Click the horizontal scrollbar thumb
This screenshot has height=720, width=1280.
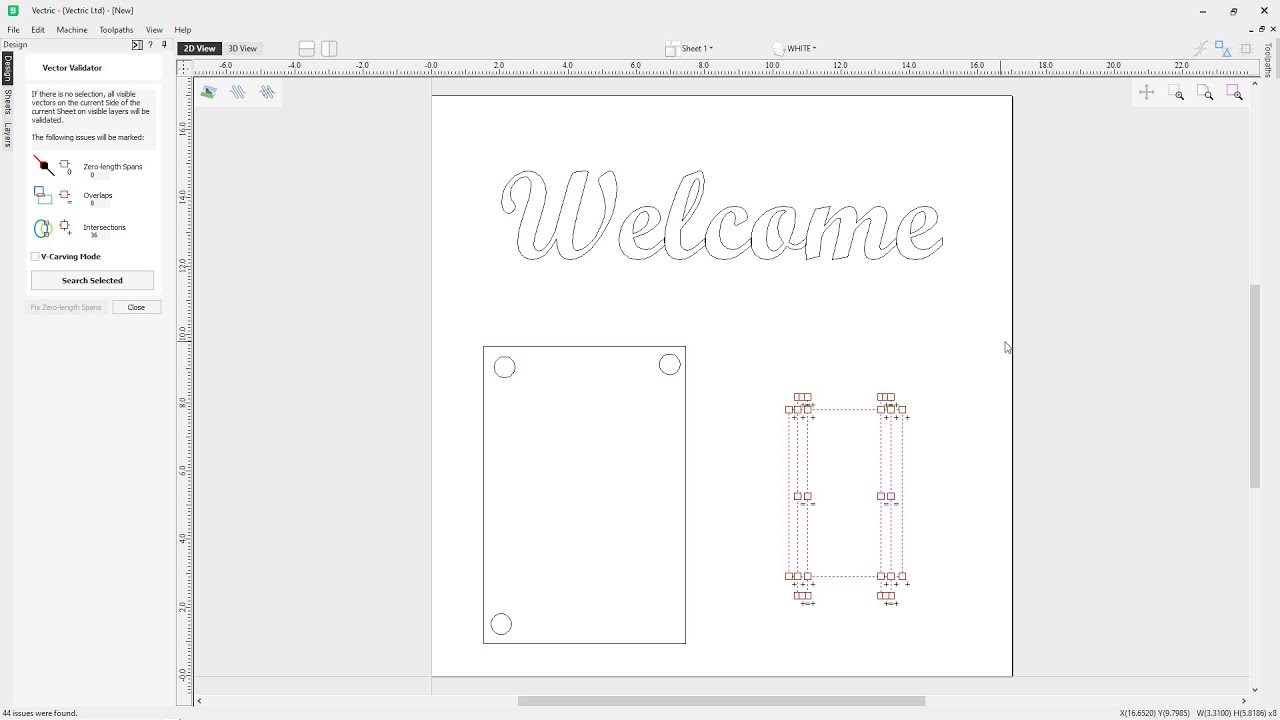pos(721,701)
